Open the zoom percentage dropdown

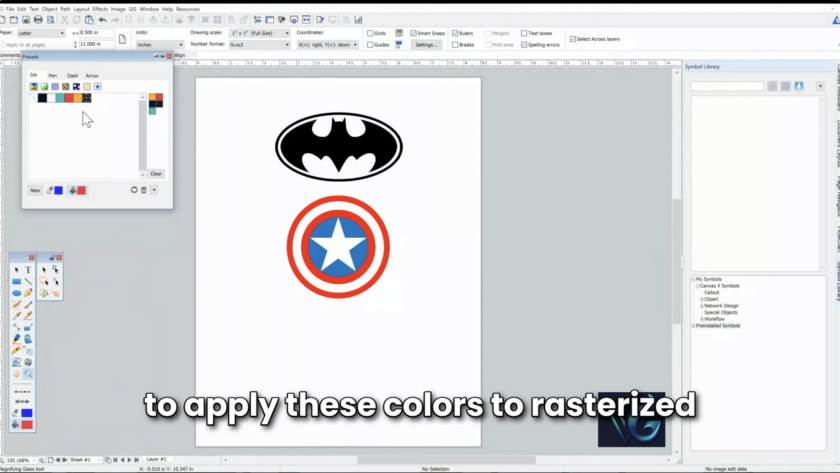pos(34,460)
